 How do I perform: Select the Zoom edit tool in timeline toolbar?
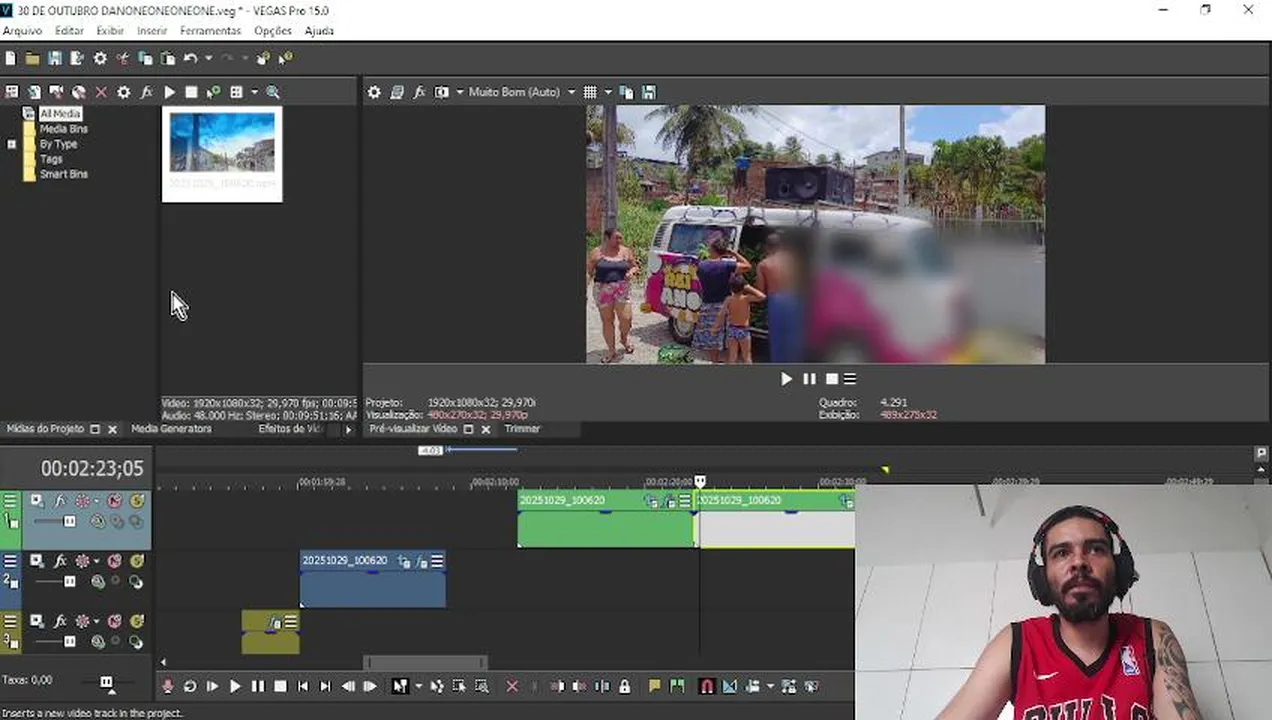(x=482, y=686)
